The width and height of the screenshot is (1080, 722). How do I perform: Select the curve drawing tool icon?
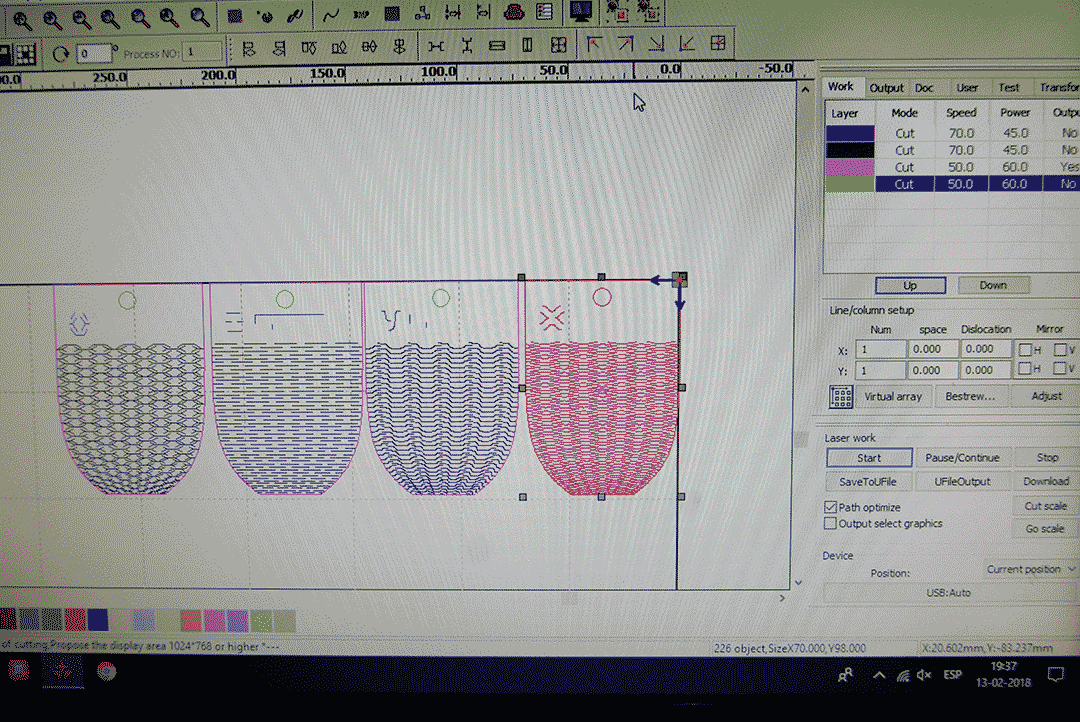[331, 14]
